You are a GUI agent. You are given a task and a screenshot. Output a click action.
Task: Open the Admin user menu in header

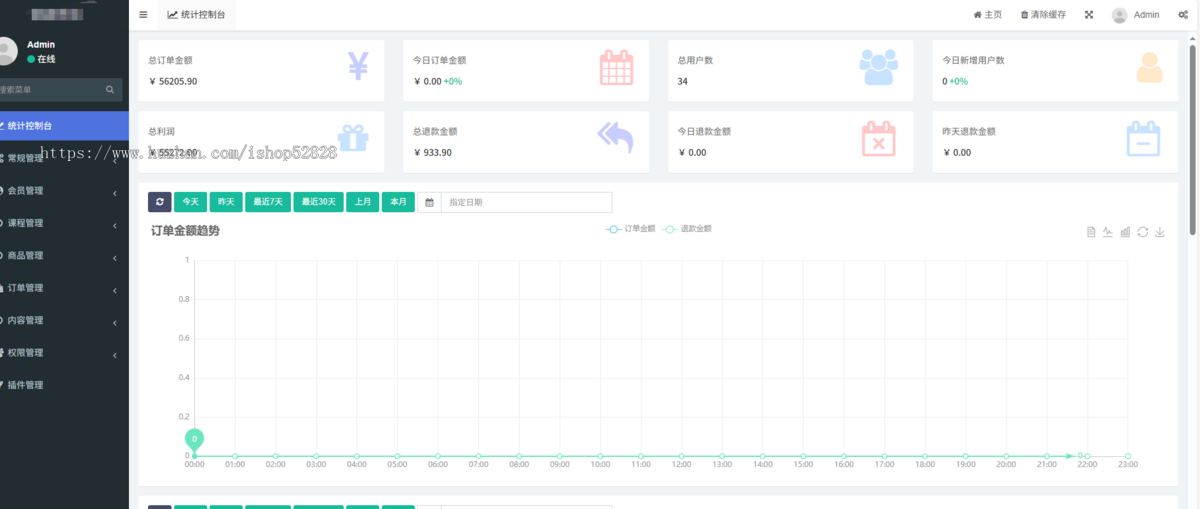click(x=1136, y=15)
